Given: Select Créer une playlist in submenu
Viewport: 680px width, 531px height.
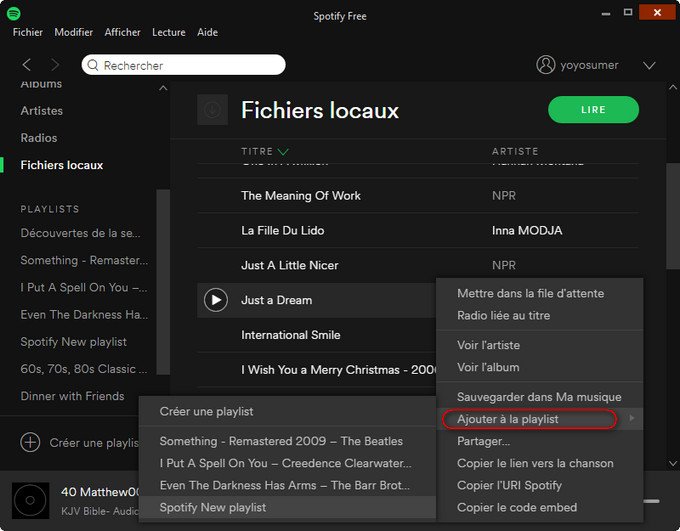Looking at the screenshot, I should [x=207, y=411].
